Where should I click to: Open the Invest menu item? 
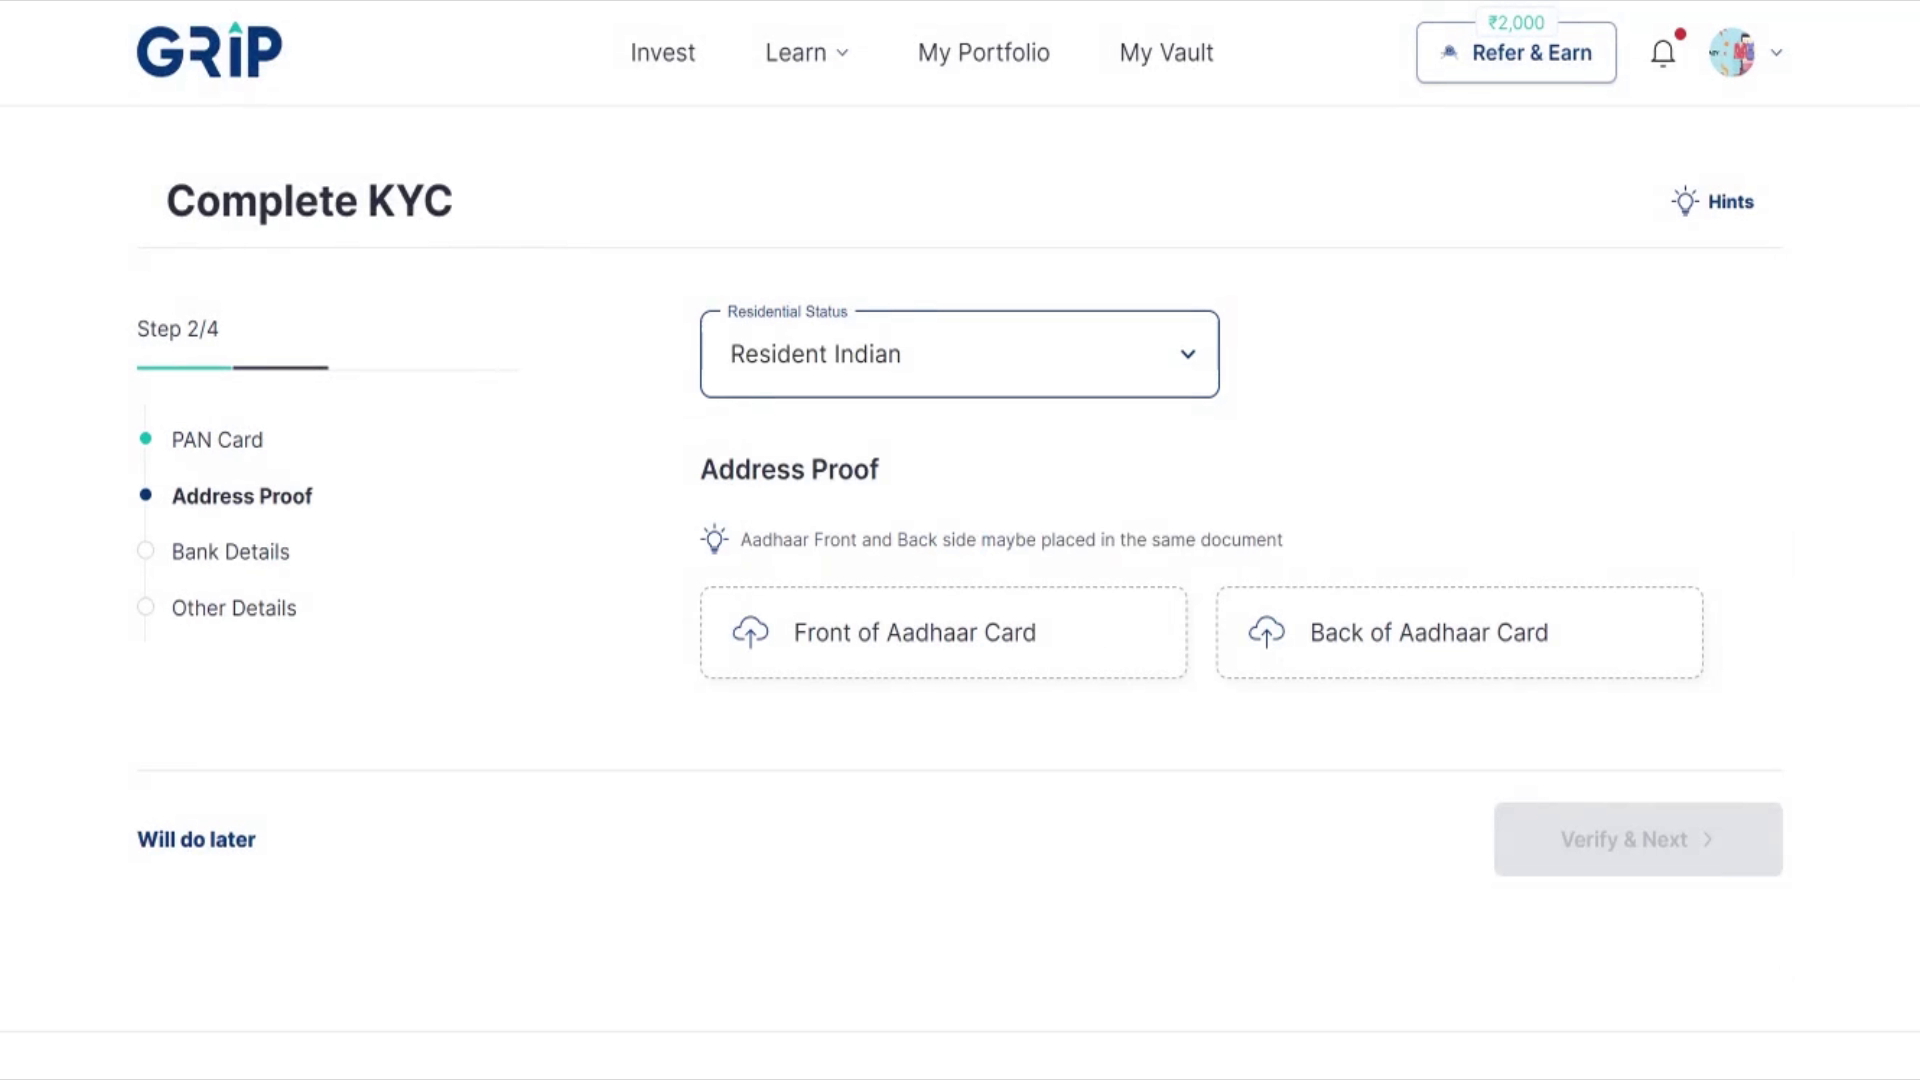(662, 53)
